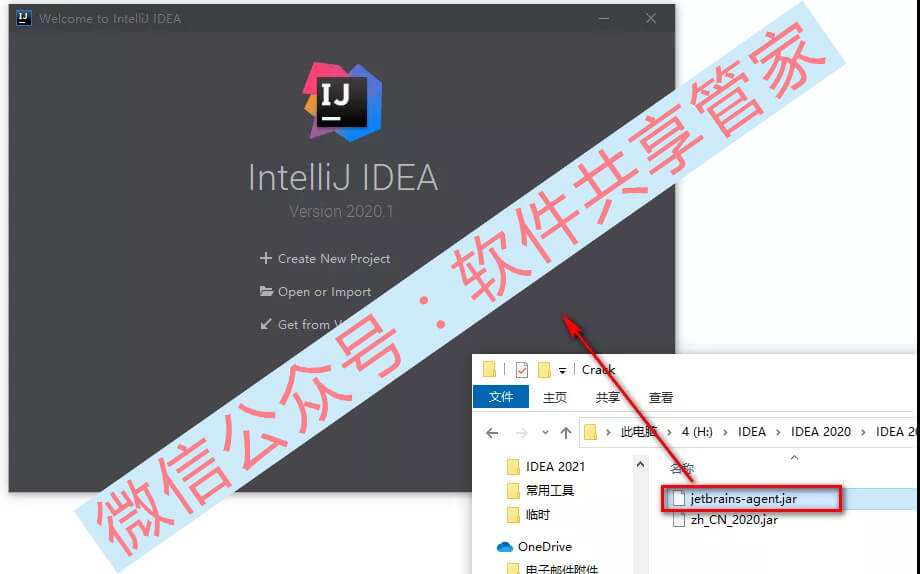Select 临时 folder in navigation pane
This screenshot has width=920, height=574.
coord(537,515)
